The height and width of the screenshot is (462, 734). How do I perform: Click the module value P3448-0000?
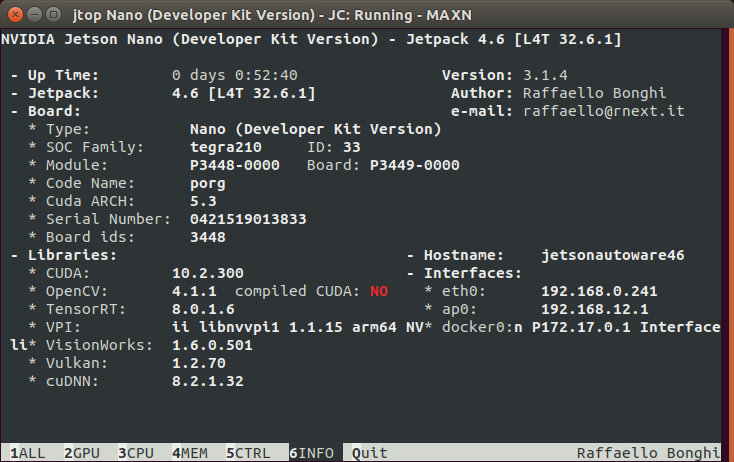coord(235,165)
